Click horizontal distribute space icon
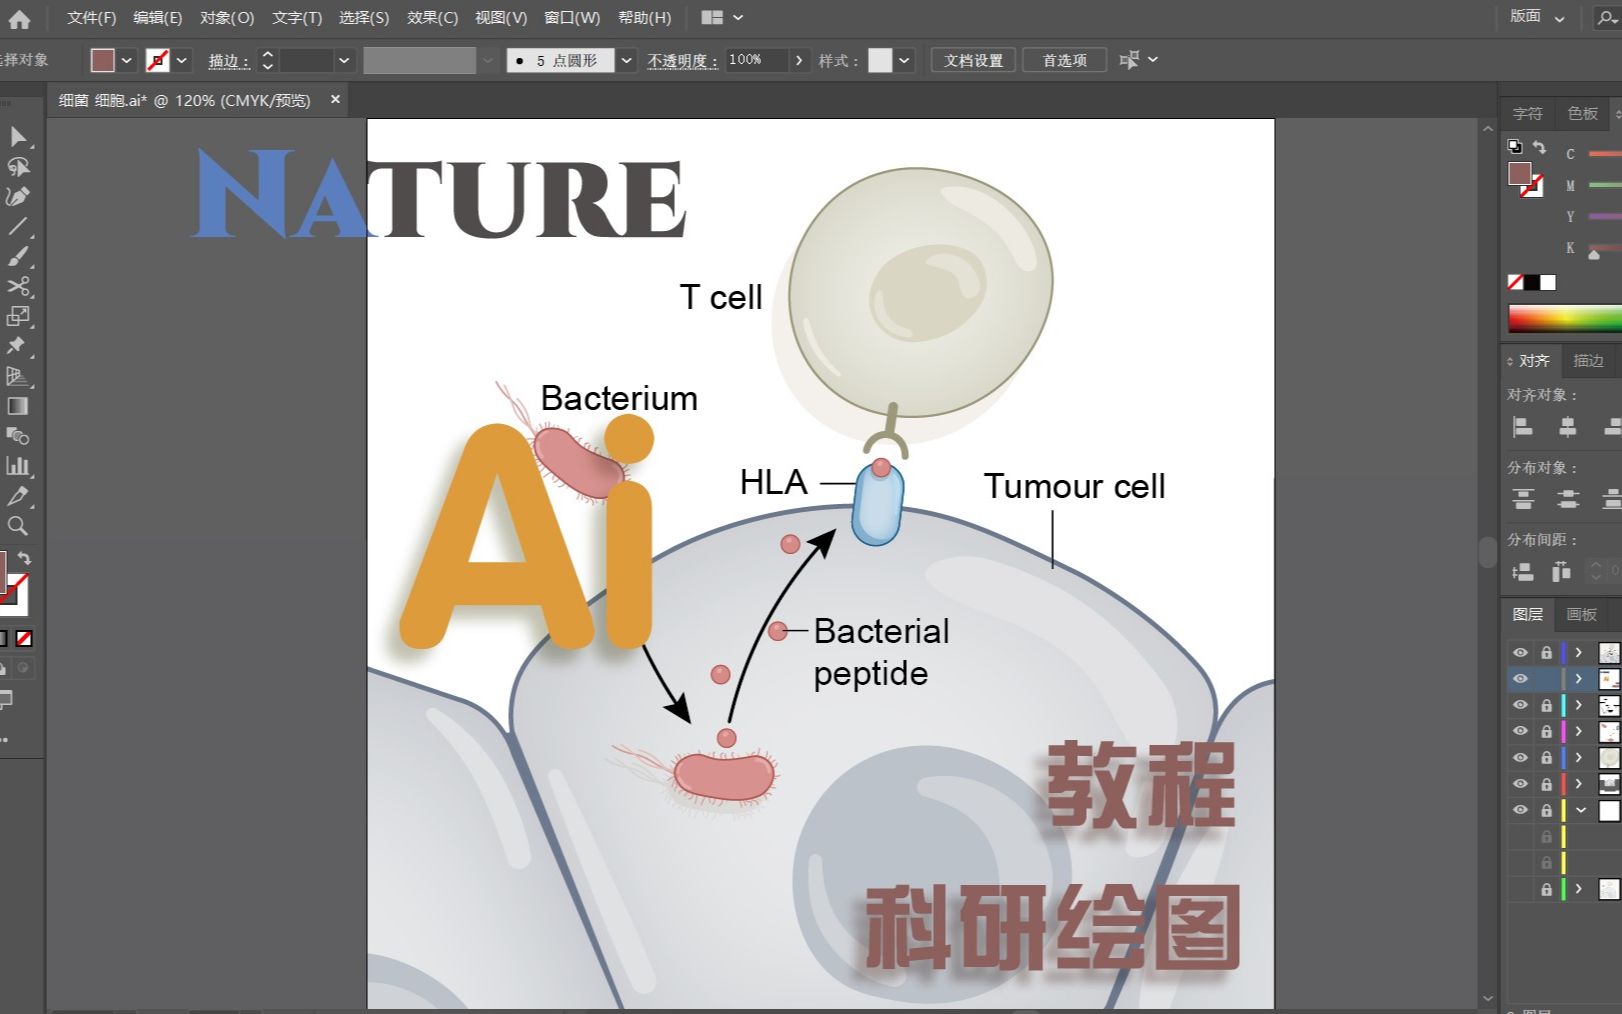The height and width of the screenshot is (1014, 1622). click(1561, 572)
